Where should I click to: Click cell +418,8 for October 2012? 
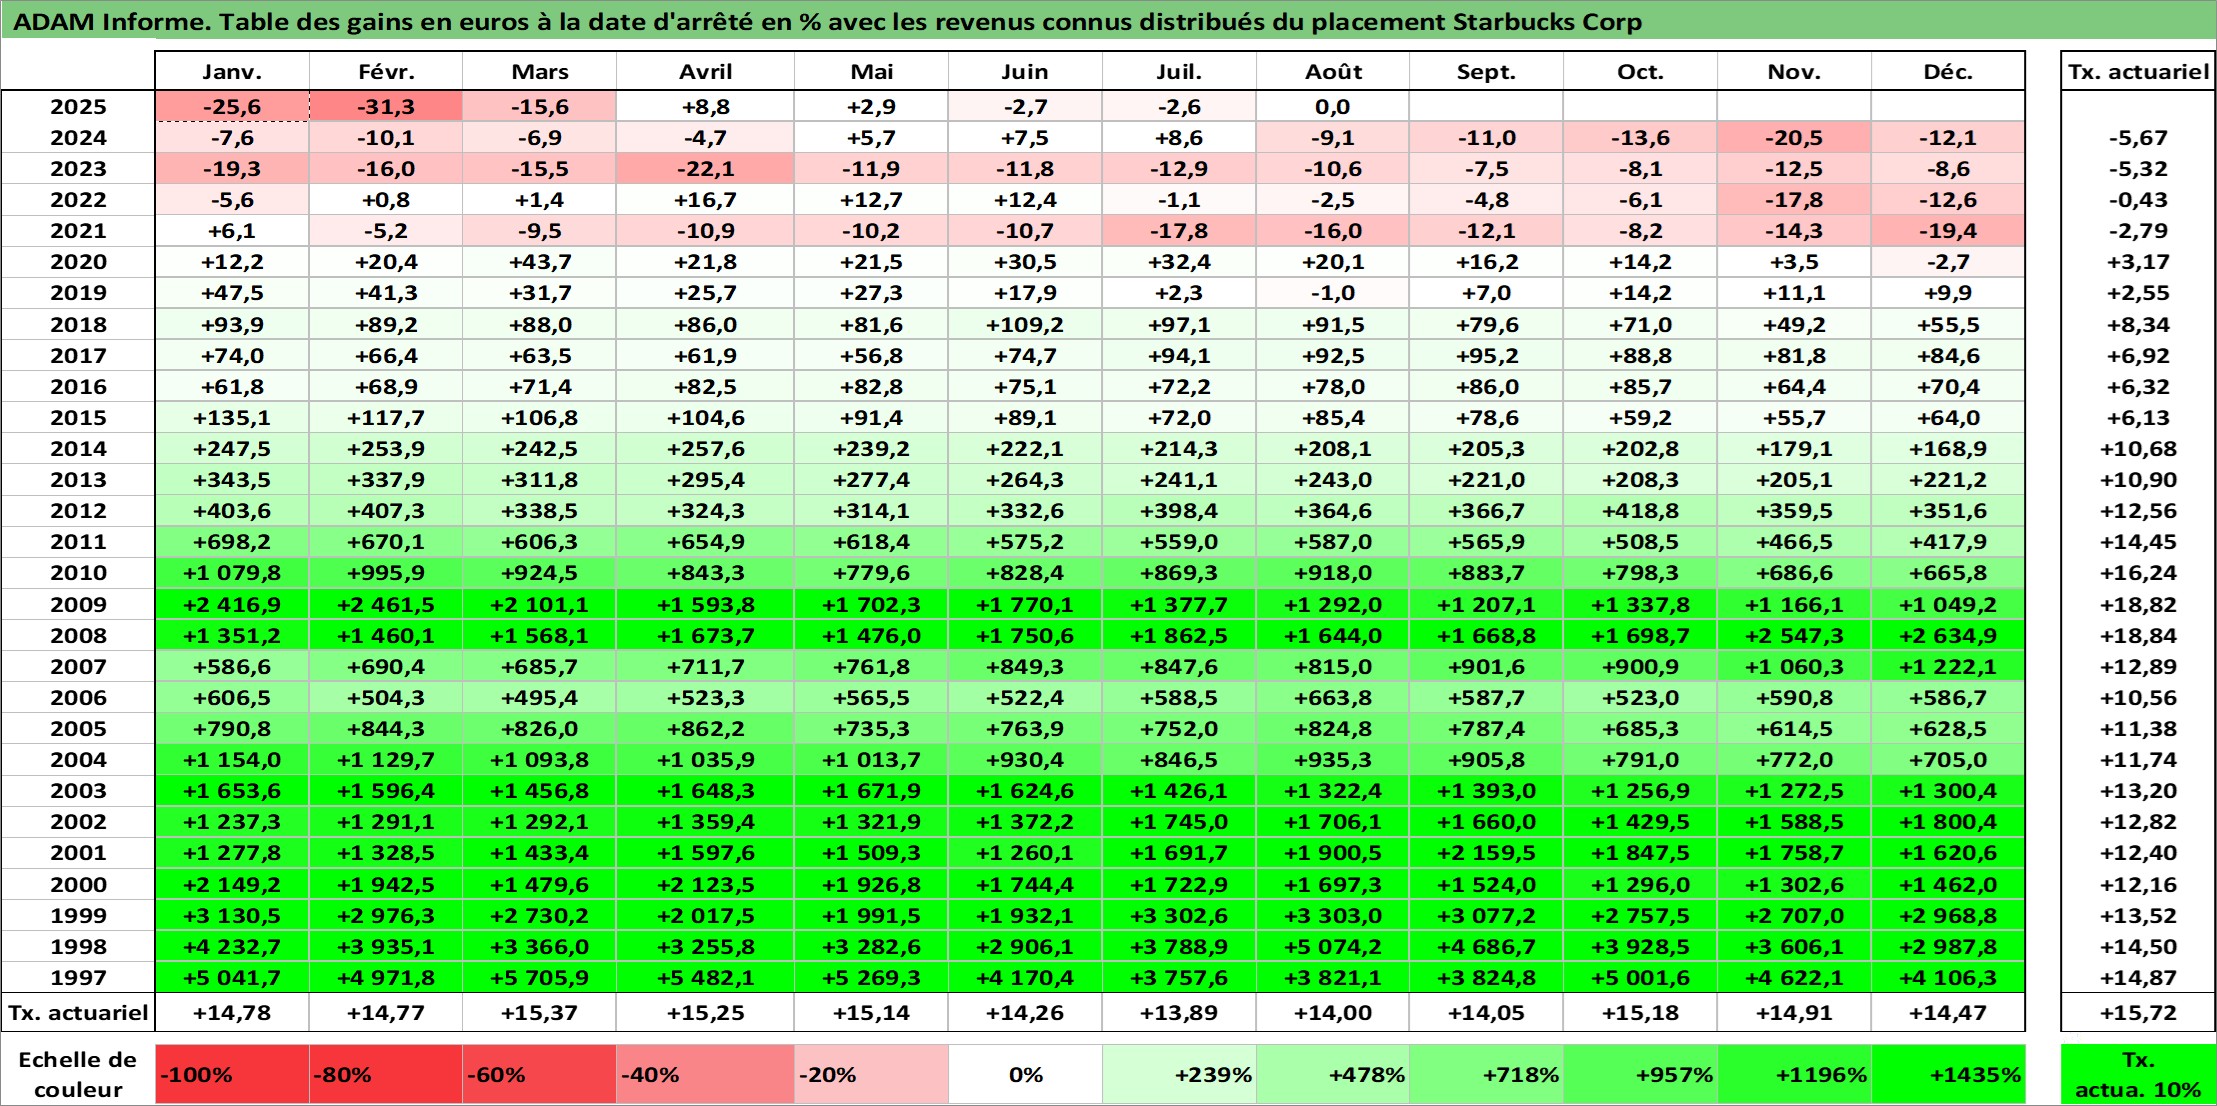1640,511
